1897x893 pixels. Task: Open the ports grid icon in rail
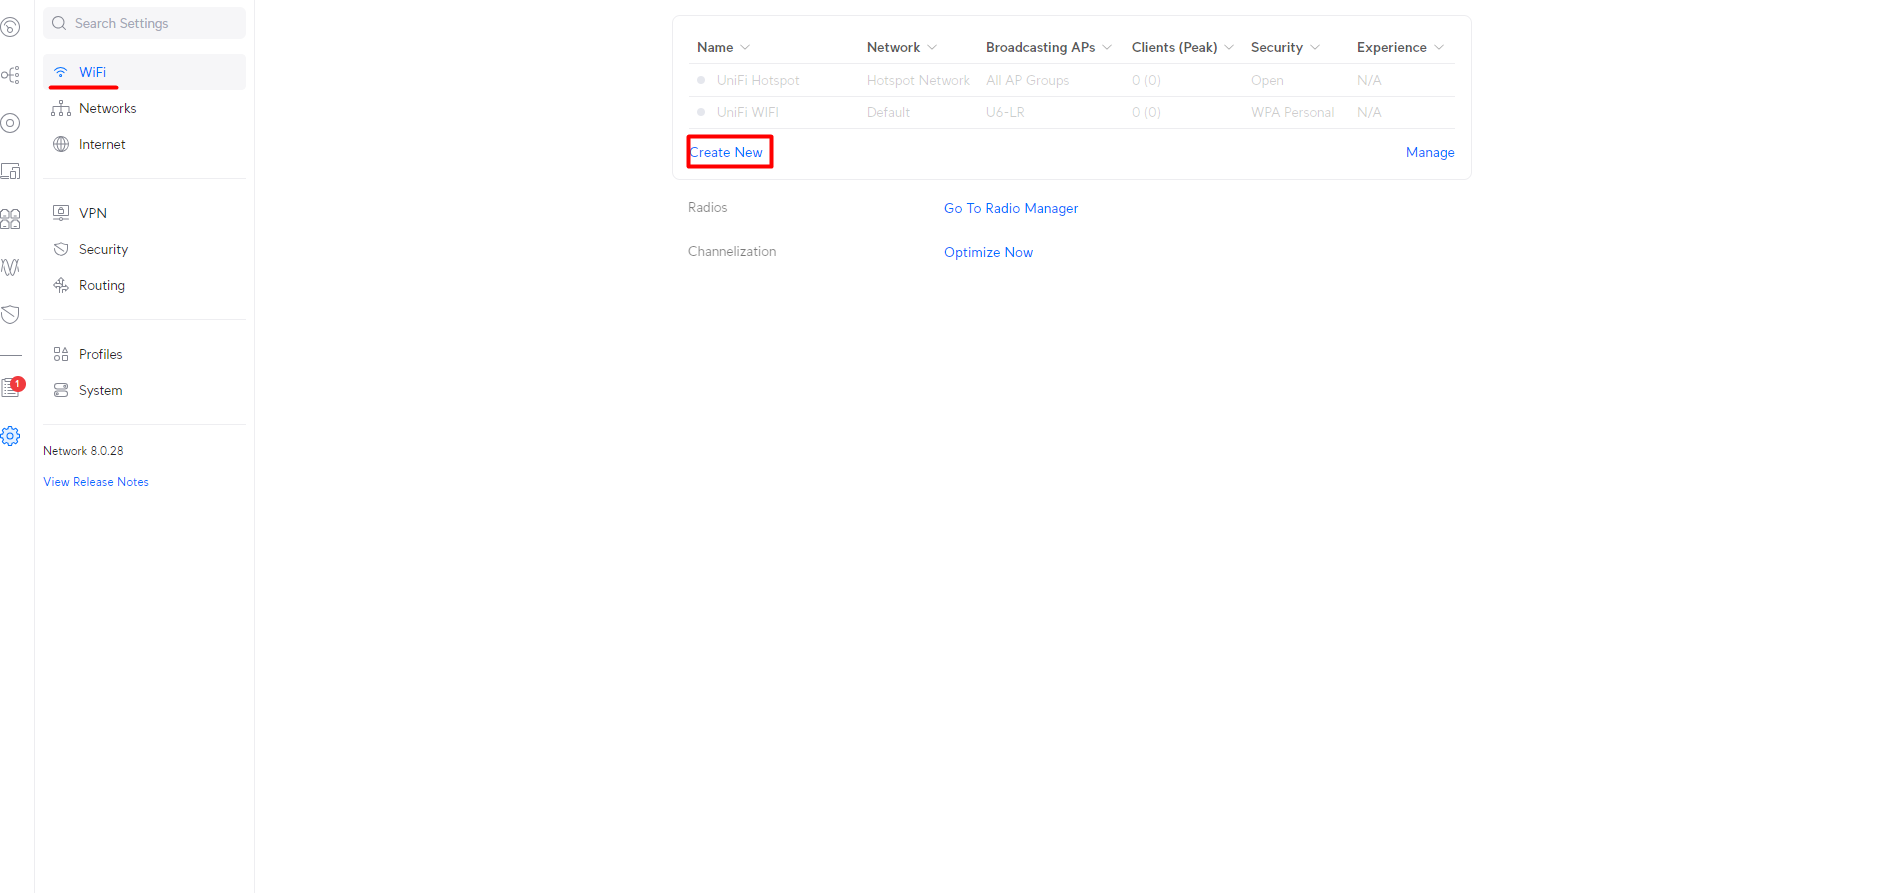pos(10,219)
